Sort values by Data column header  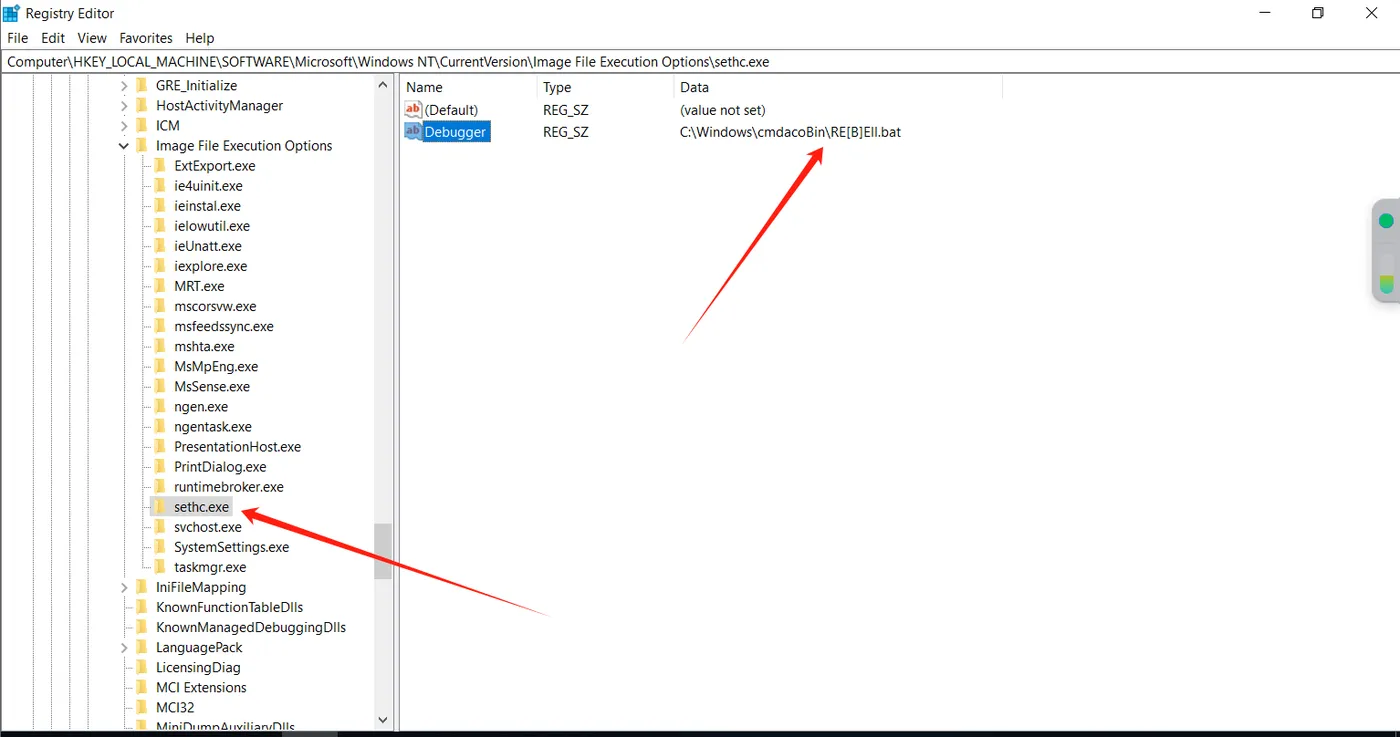838,87
